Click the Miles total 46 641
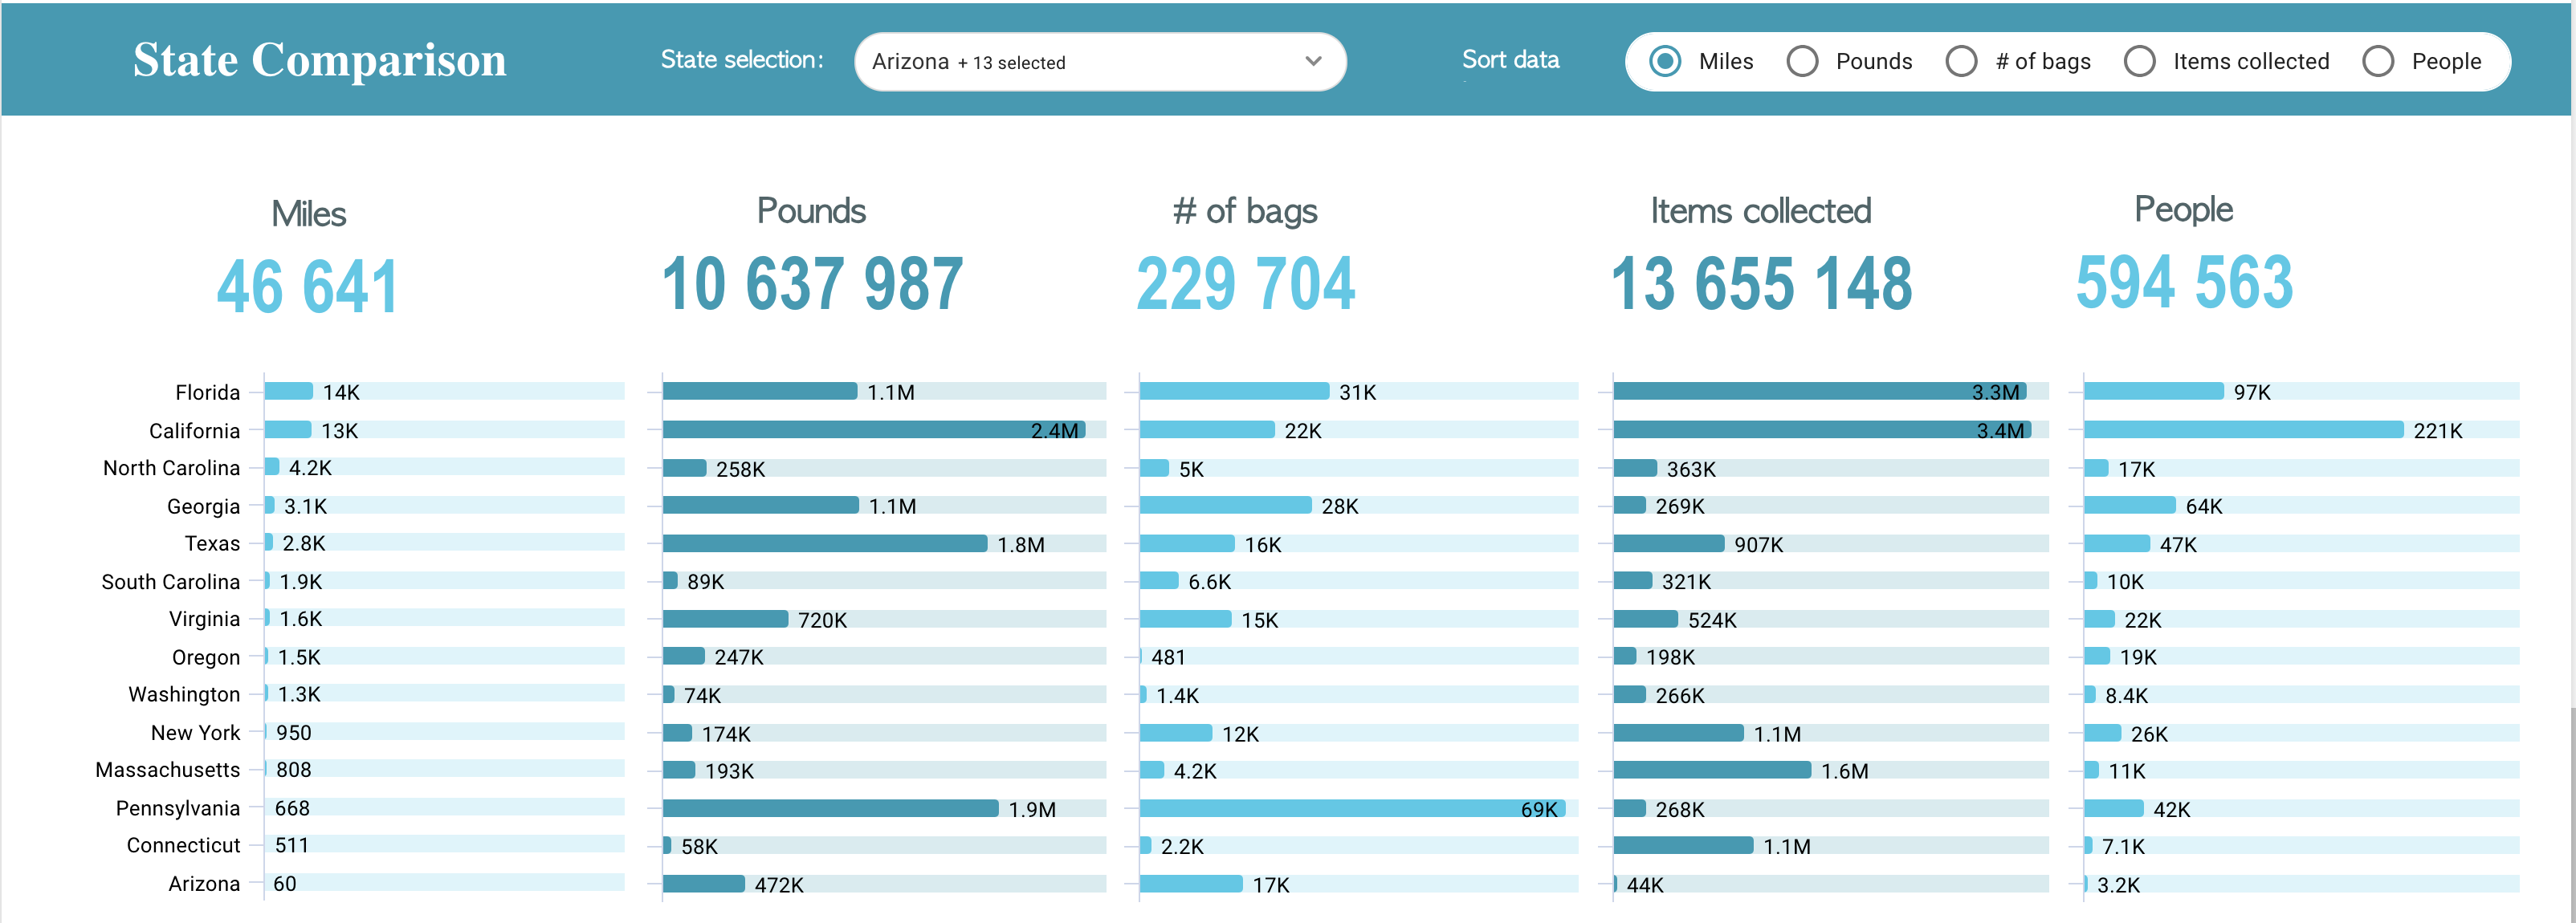The width and height of the screenshot is (2576, 923). (x=308, y=287)
